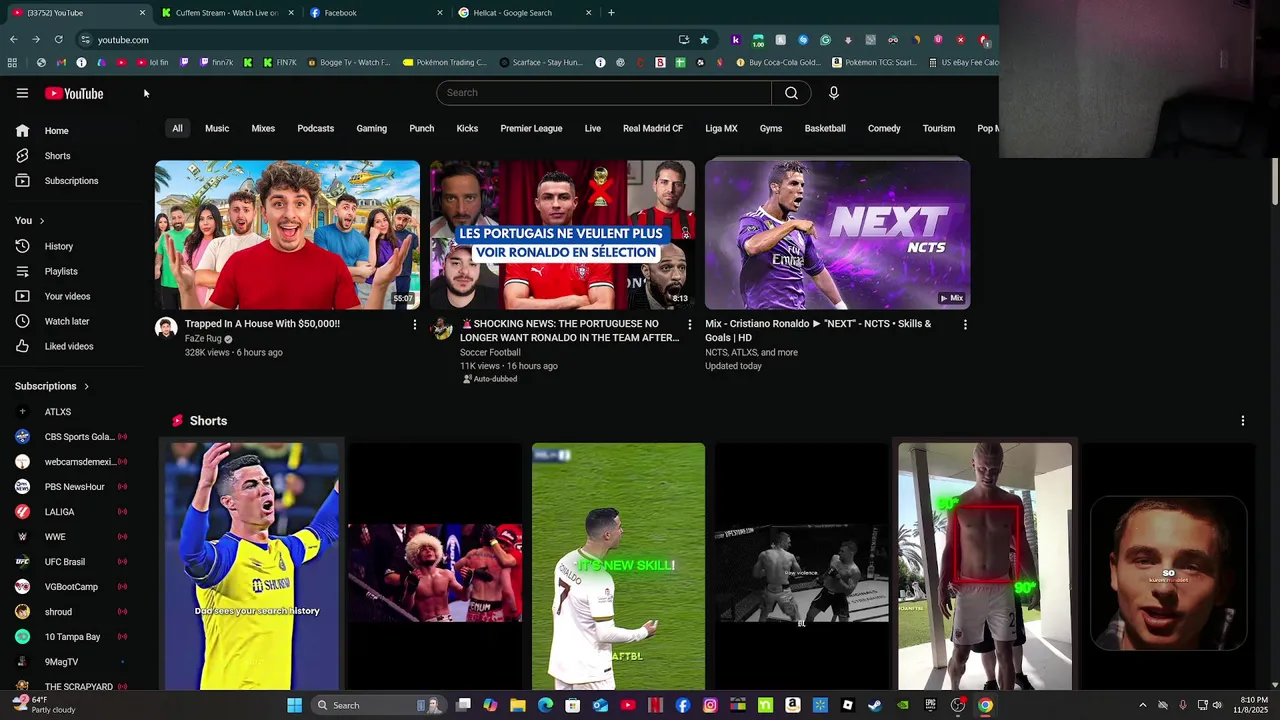Open UFC Brasil subscription
Viewport: 1280px width, 720px height.
(x=73, y=562)
